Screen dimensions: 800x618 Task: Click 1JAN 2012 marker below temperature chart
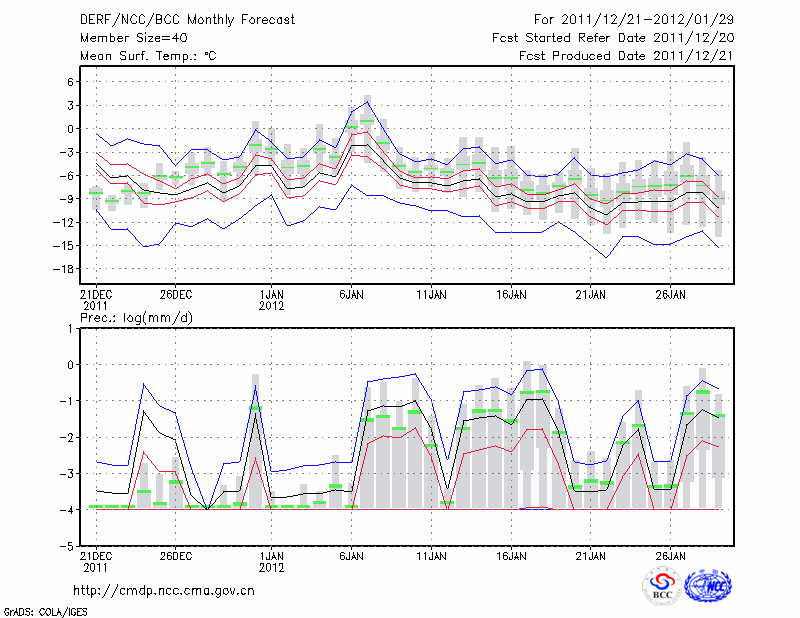(x=271, y=300)
